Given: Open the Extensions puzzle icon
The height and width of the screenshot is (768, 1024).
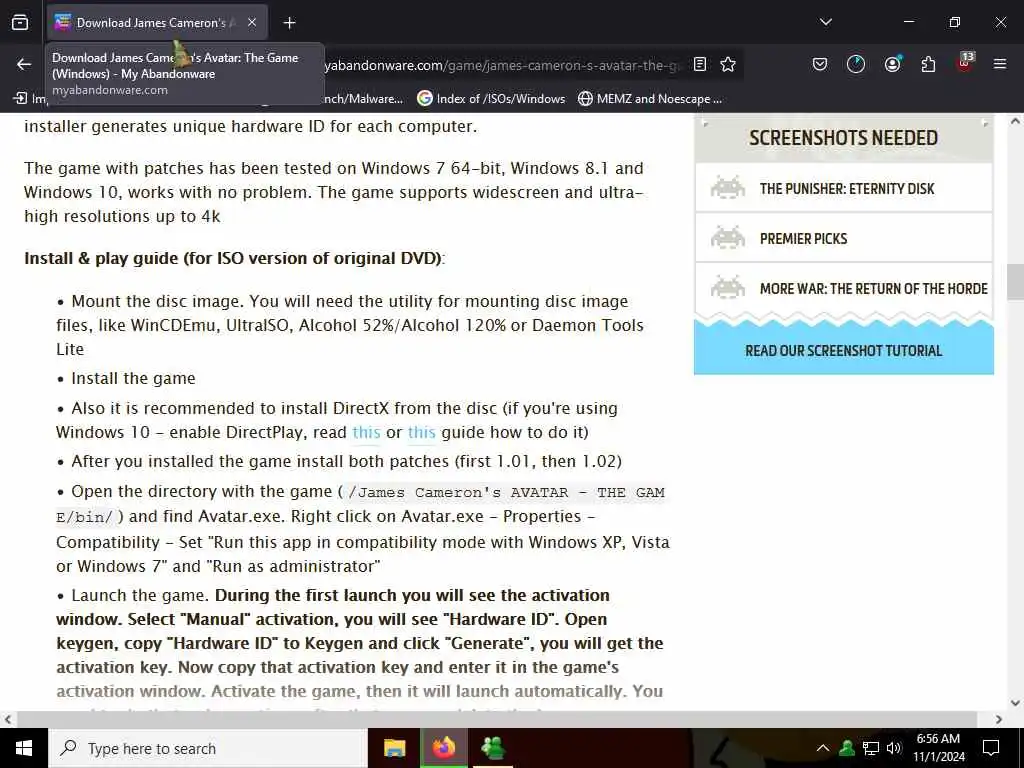Looking at the screenshot, I should pyautogui.click(x=928, y=64).
